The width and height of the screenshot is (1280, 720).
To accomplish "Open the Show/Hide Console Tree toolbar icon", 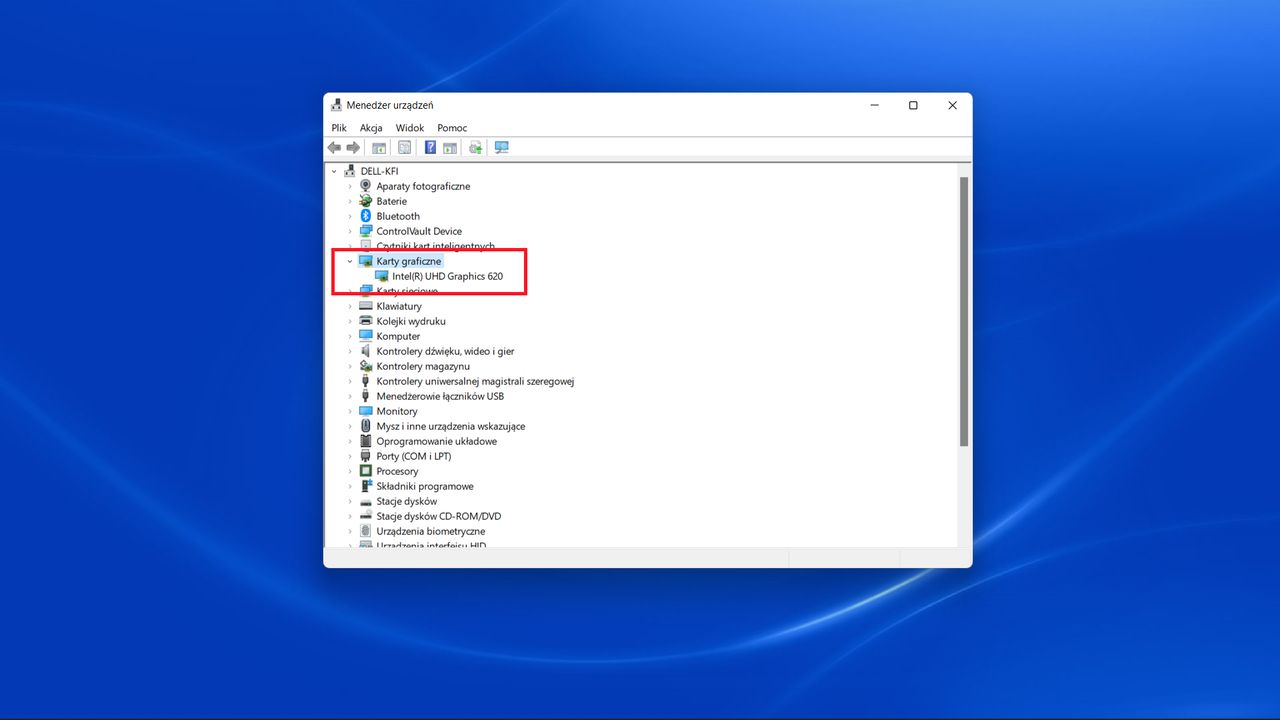I will coord(379,147).
